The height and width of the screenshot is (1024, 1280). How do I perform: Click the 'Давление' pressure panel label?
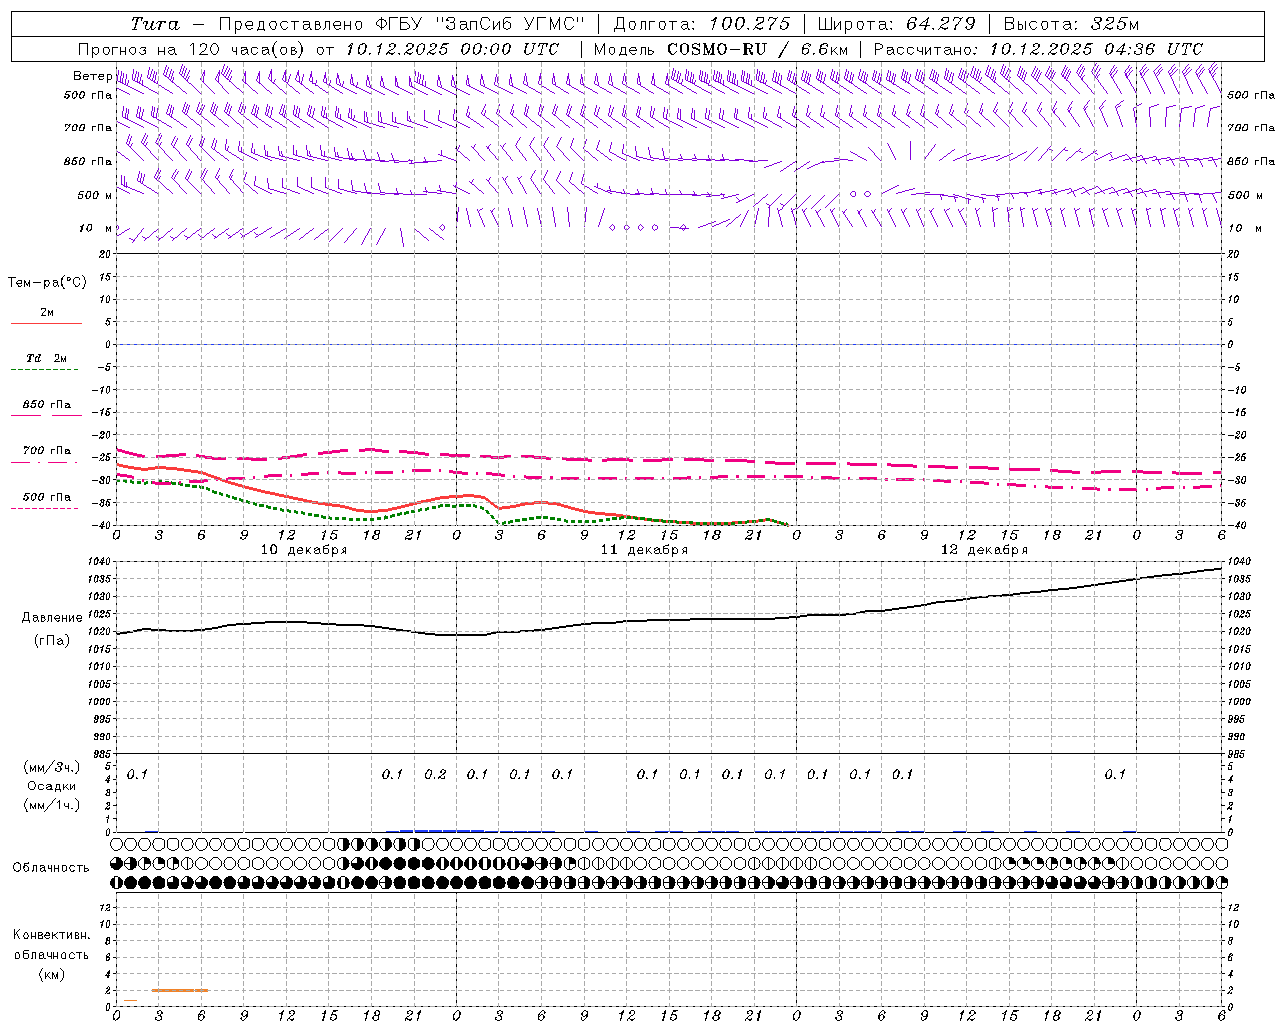tap(52, 618)
